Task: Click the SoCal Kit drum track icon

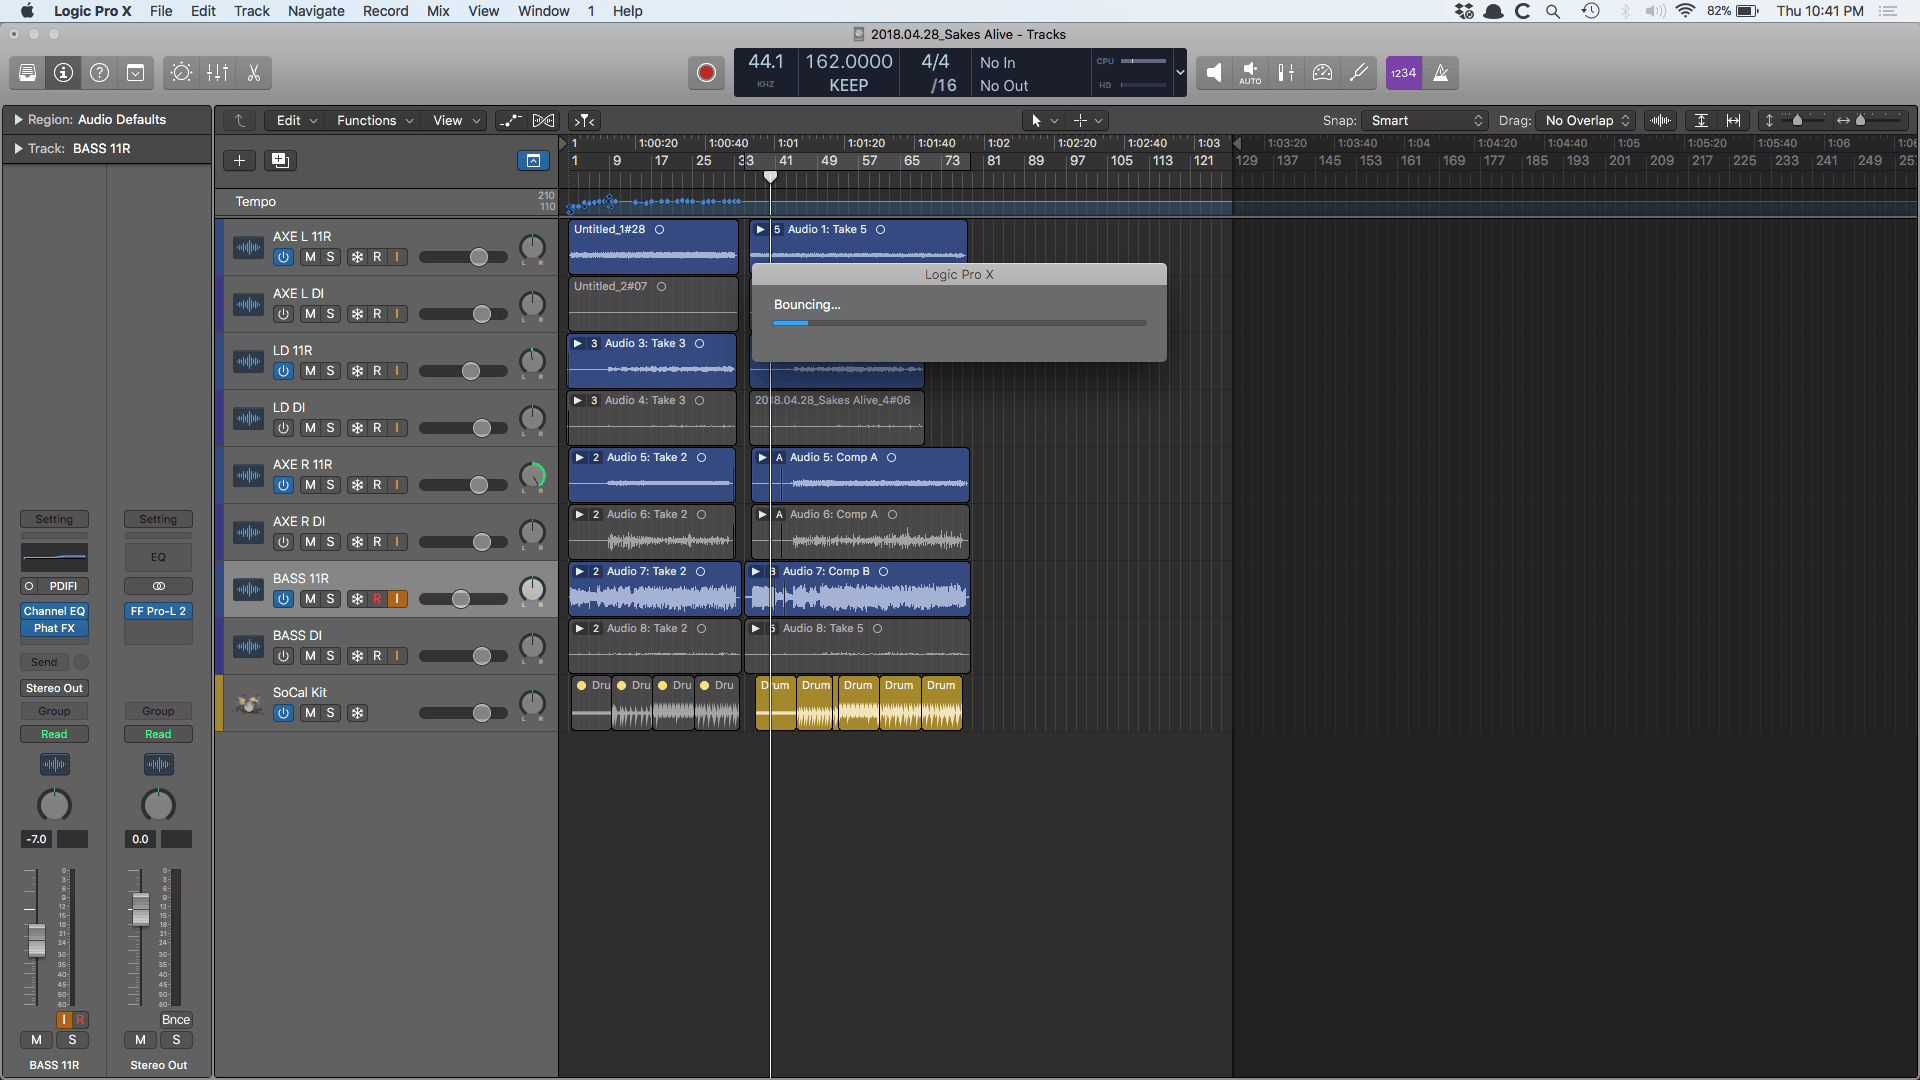Action: pyautogui.click(x=248, y=704)
